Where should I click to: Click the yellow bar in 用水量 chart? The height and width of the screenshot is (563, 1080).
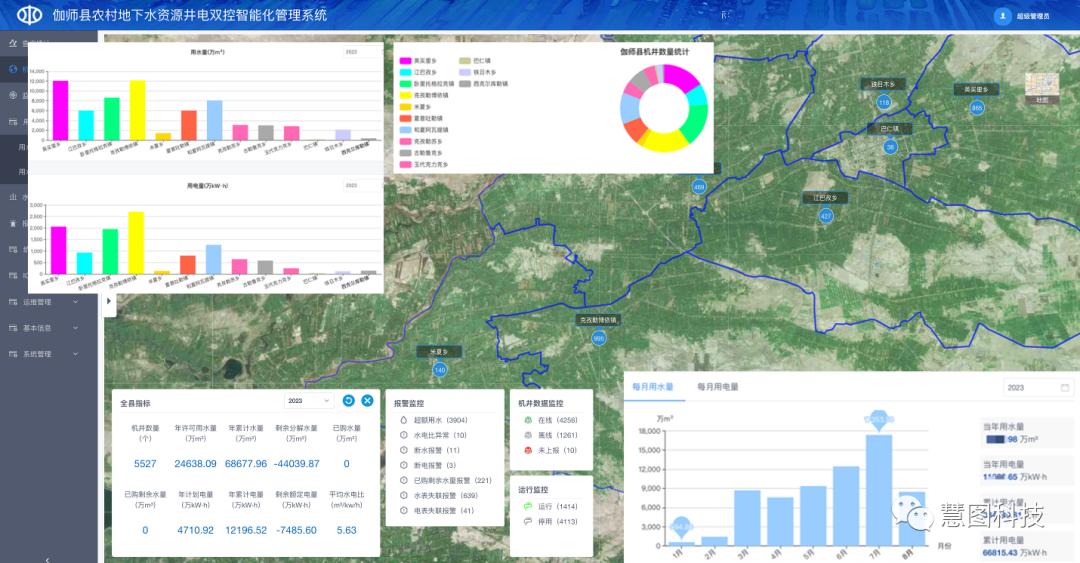coord(138,110)
